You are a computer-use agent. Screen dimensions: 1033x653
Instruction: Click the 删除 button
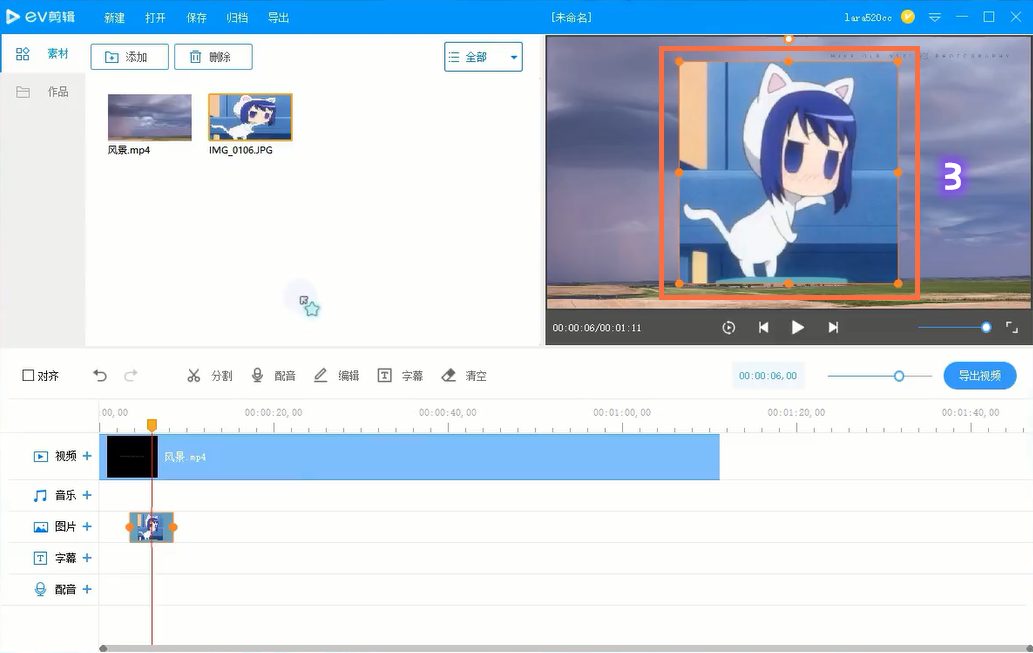coord(213,57)
